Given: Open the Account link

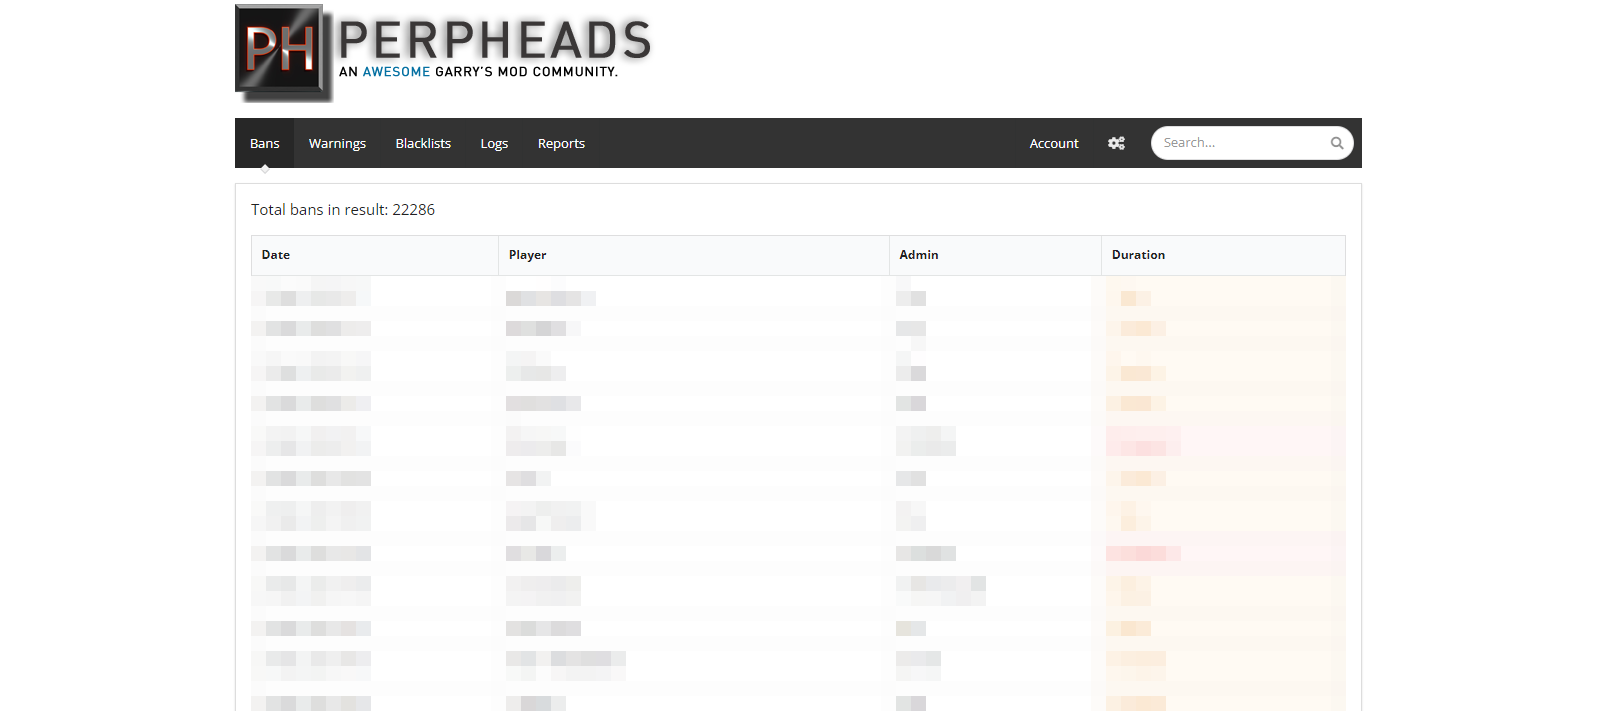Looking at the screenshot, I should pyautogui.click(x=1054, y=143).
